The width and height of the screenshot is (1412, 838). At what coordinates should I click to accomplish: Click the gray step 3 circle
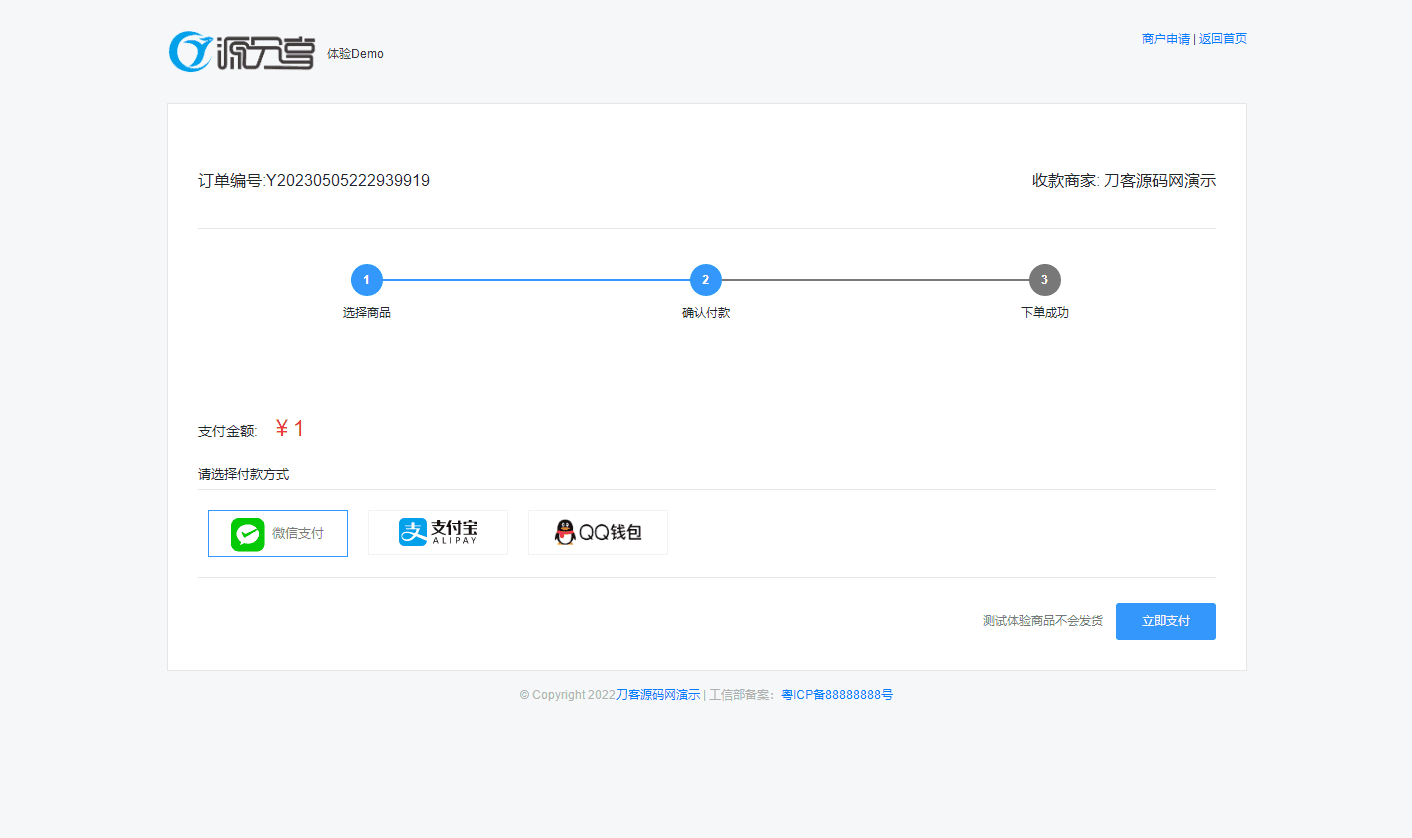1044,280
